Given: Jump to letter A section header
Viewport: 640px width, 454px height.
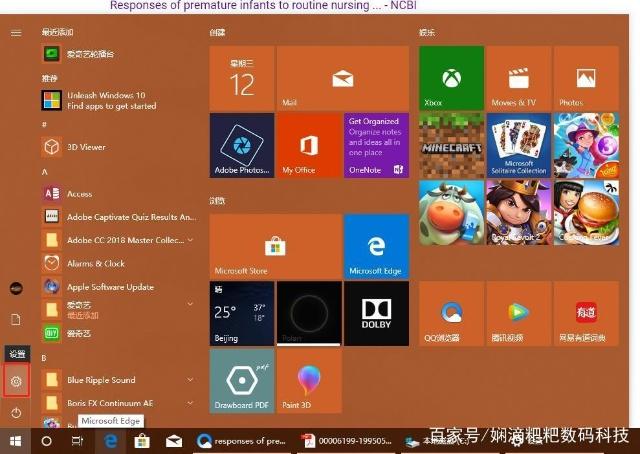Looking at the screenshot, I should [44, 172].
